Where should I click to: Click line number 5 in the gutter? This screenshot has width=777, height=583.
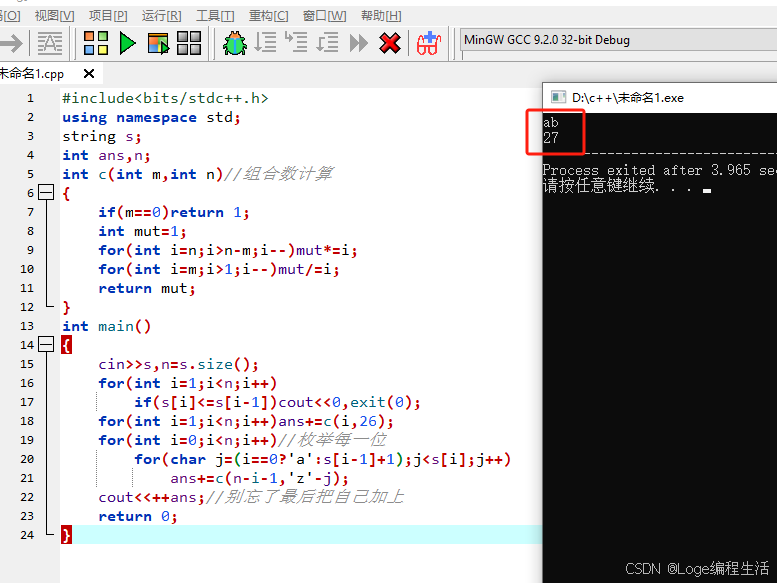[30, 174]
